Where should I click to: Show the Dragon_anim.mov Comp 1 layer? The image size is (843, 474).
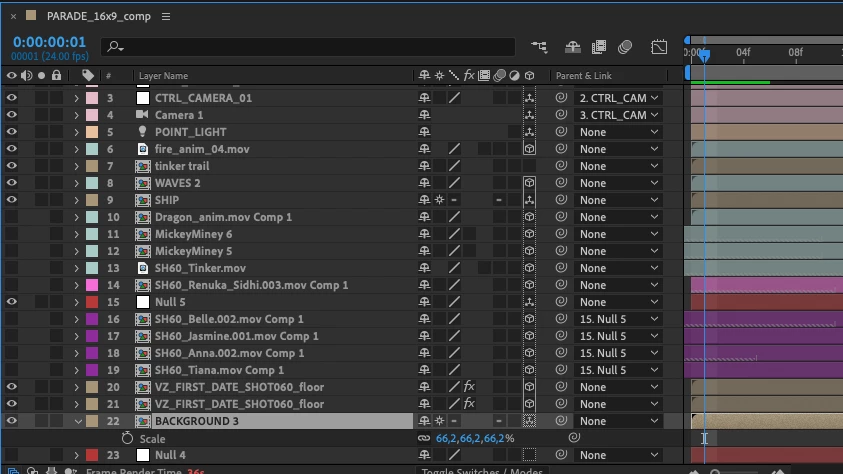point(11,217)
